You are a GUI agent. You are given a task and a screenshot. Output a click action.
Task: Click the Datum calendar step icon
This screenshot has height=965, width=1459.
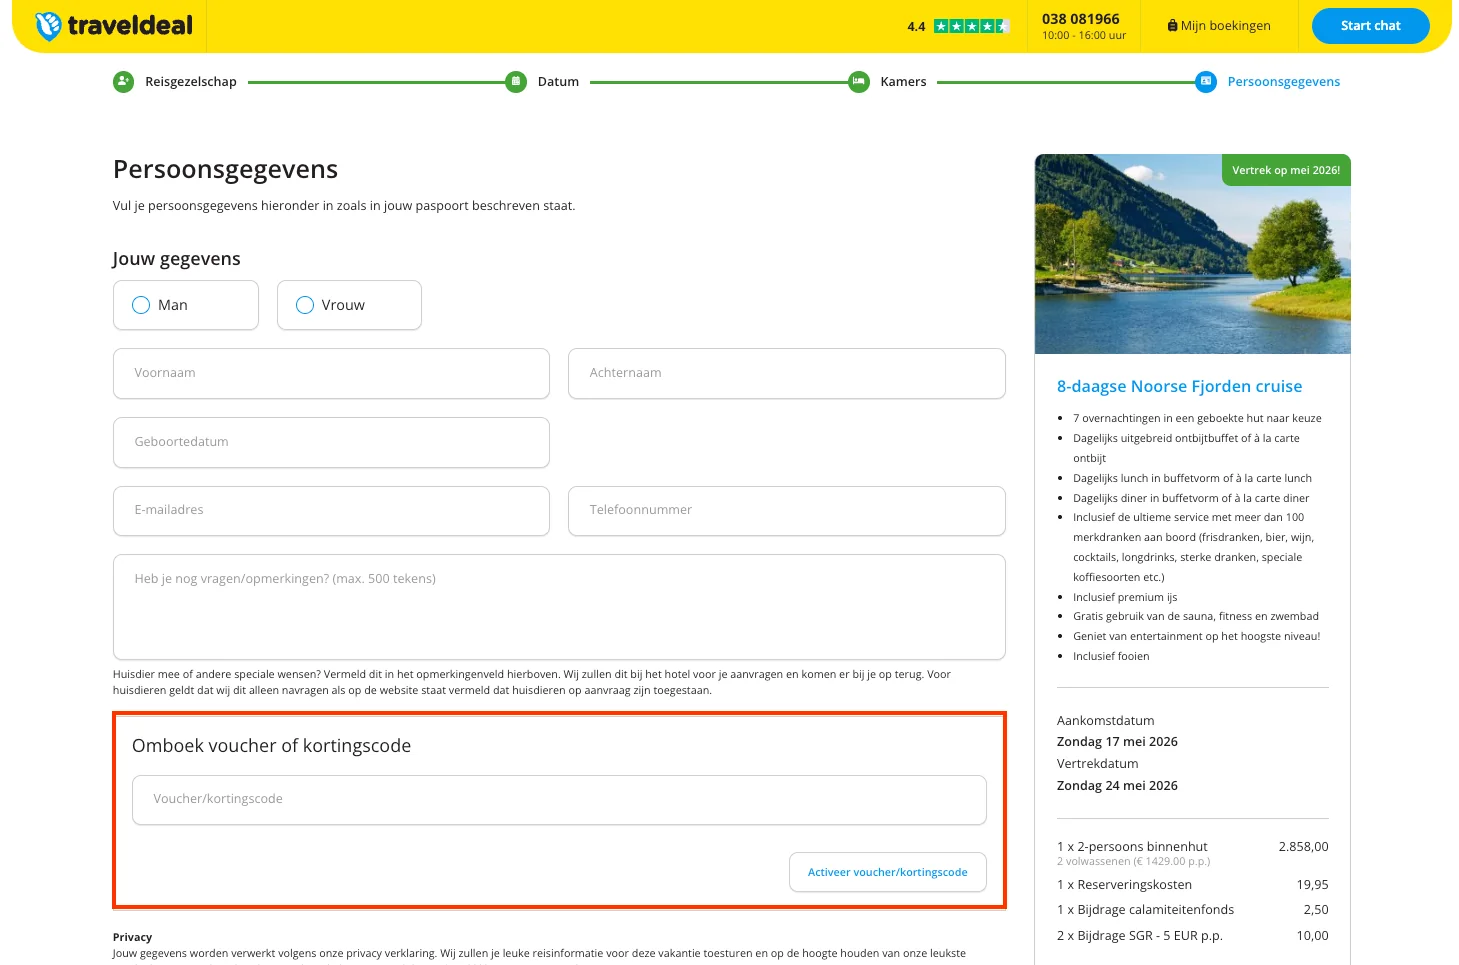(516, 81)
